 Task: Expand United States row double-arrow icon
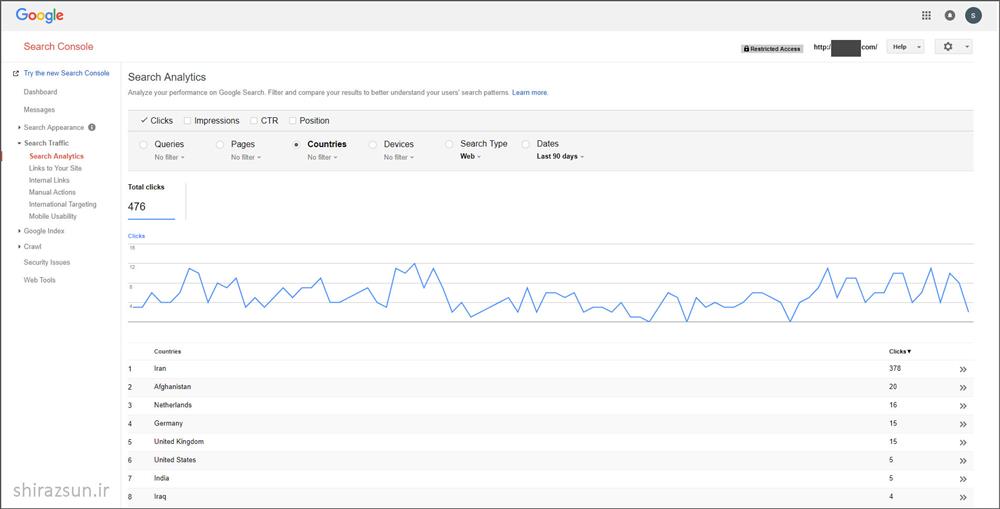(963, 461)
